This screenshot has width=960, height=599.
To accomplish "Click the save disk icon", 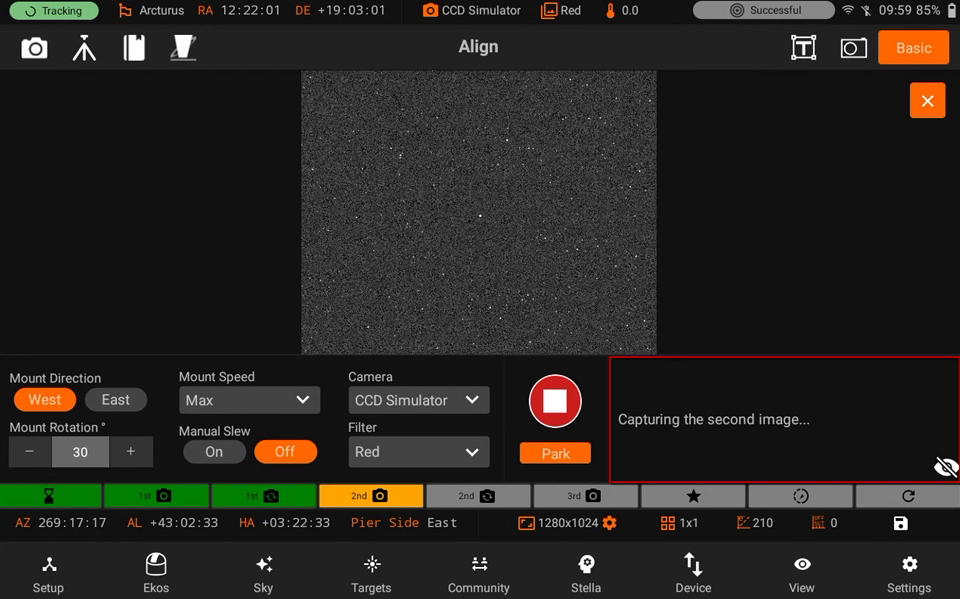I will pyautogui.click(x=901, y=523).
